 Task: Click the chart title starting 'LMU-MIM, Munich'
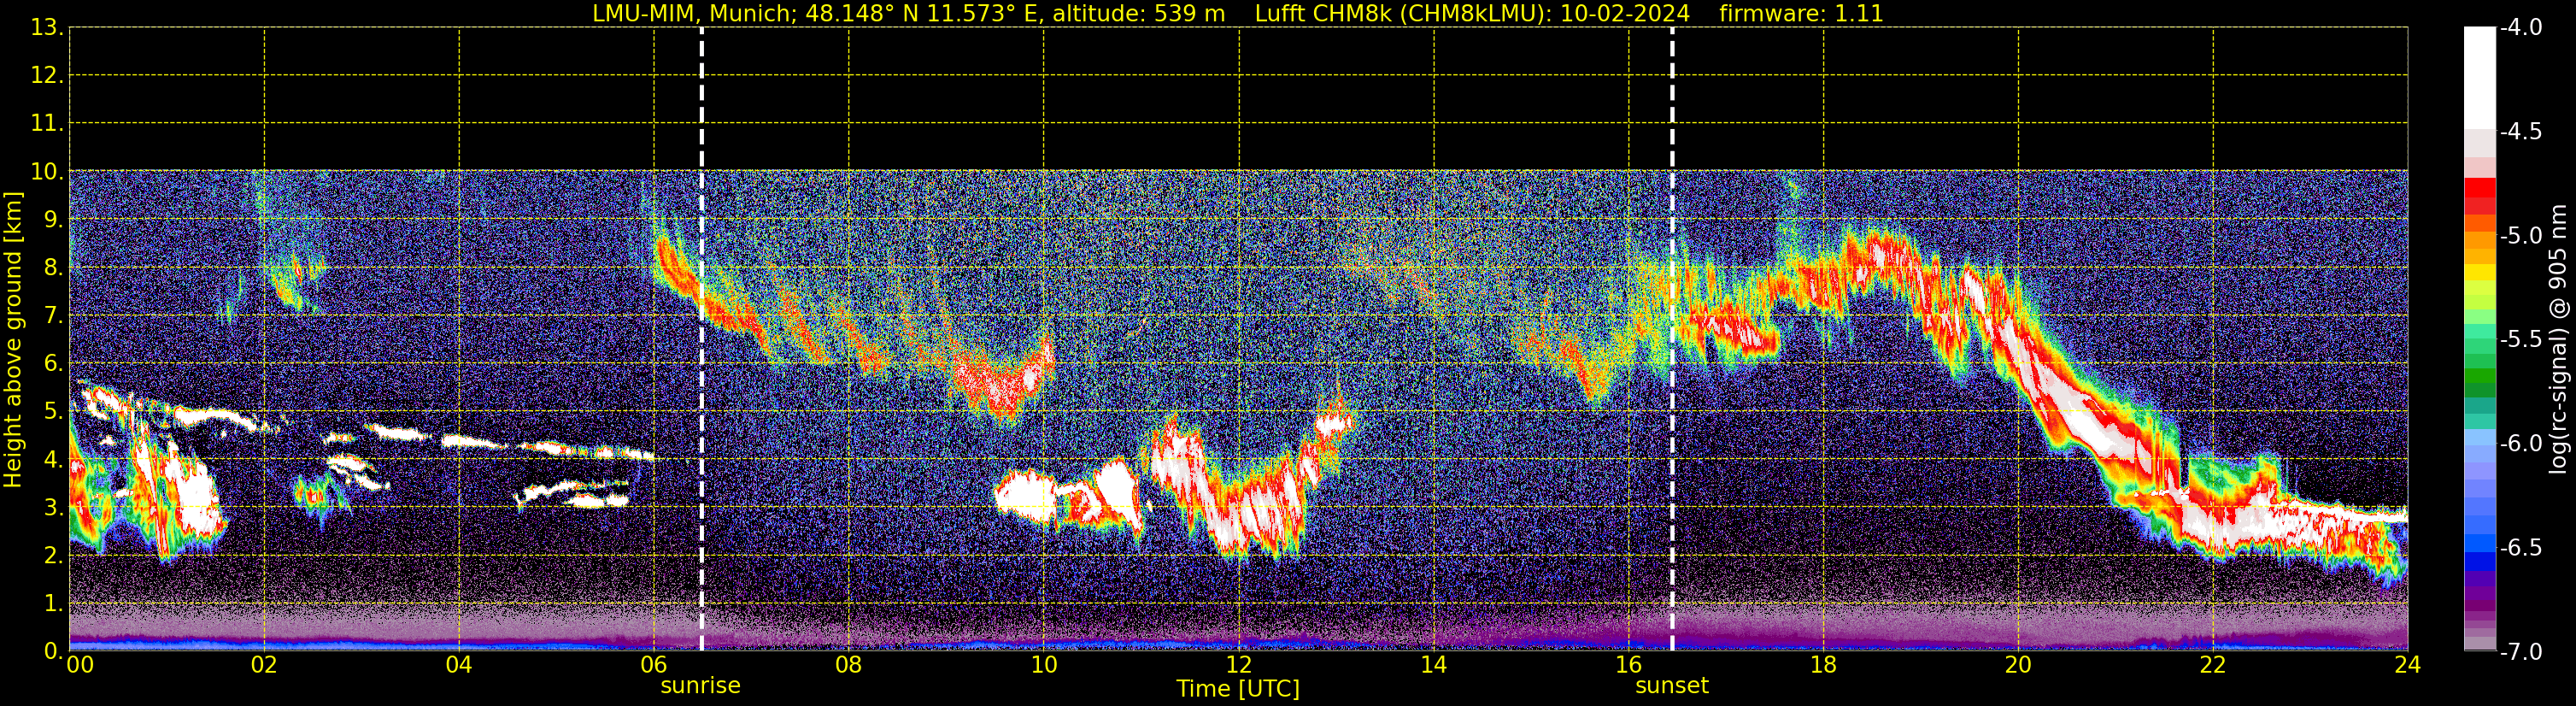1238,14
